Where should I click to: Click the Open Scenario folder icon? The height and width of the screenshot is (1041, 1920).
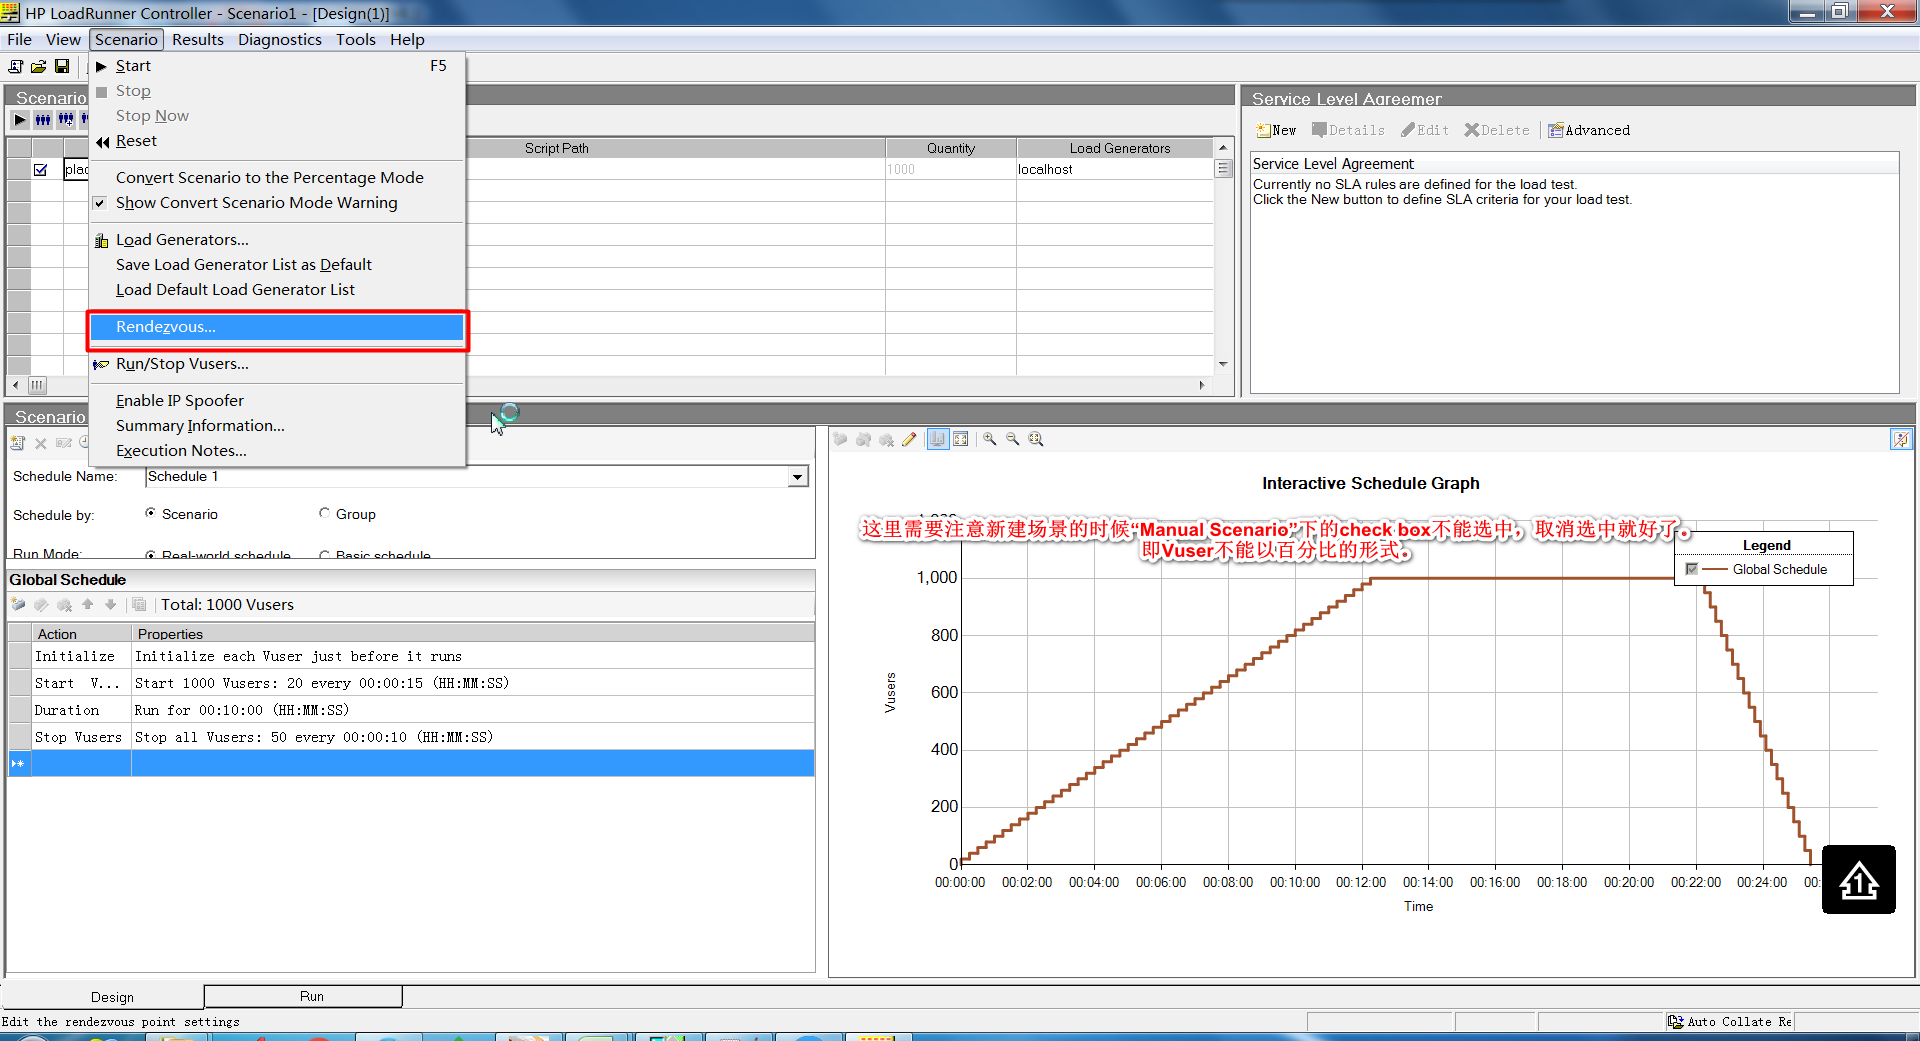(38, 67)
